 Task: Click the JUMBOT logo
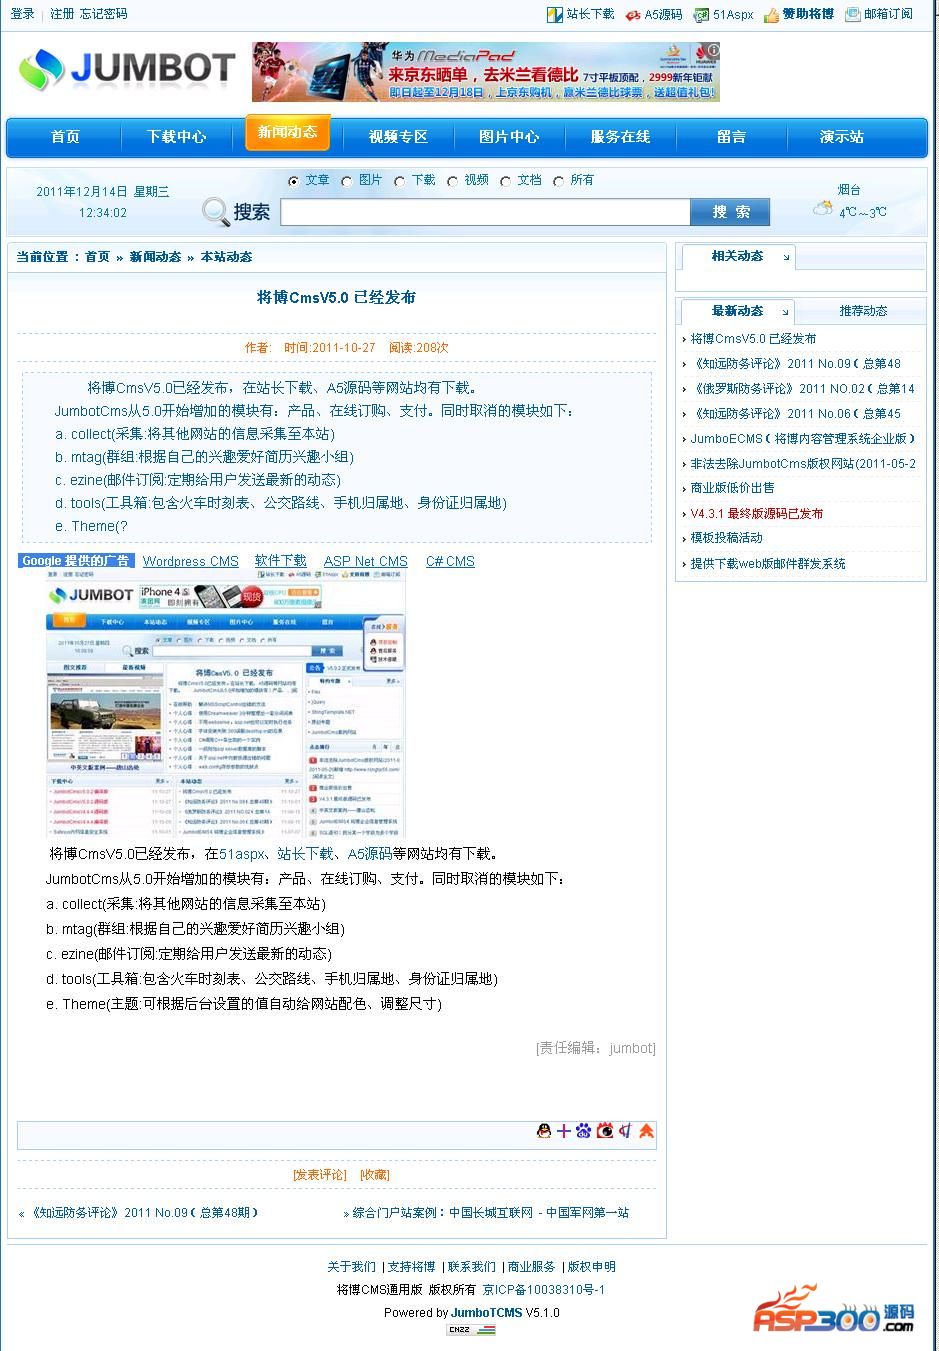pos(126,70)
